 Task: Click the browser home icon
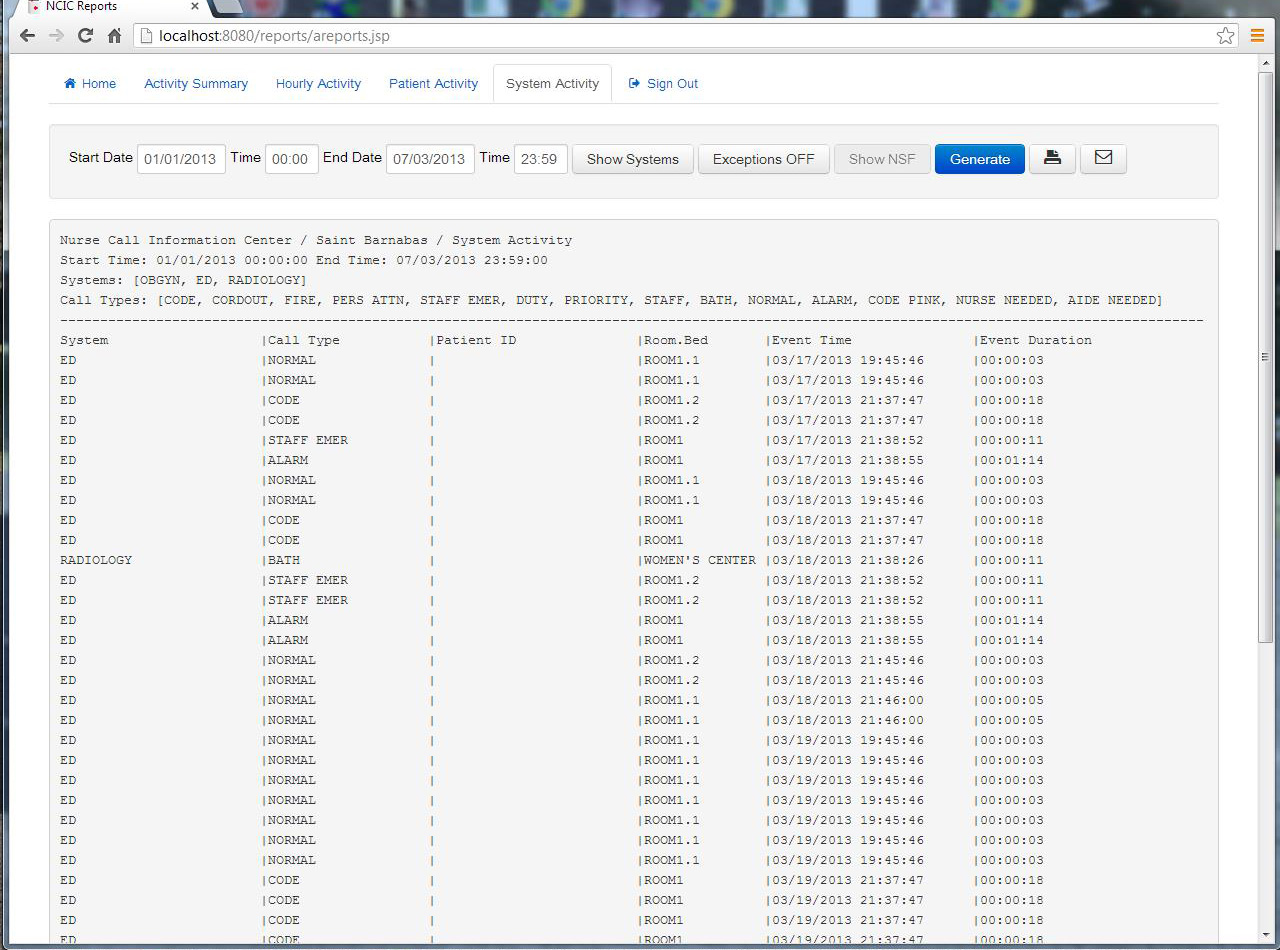(x=114, y=36)
